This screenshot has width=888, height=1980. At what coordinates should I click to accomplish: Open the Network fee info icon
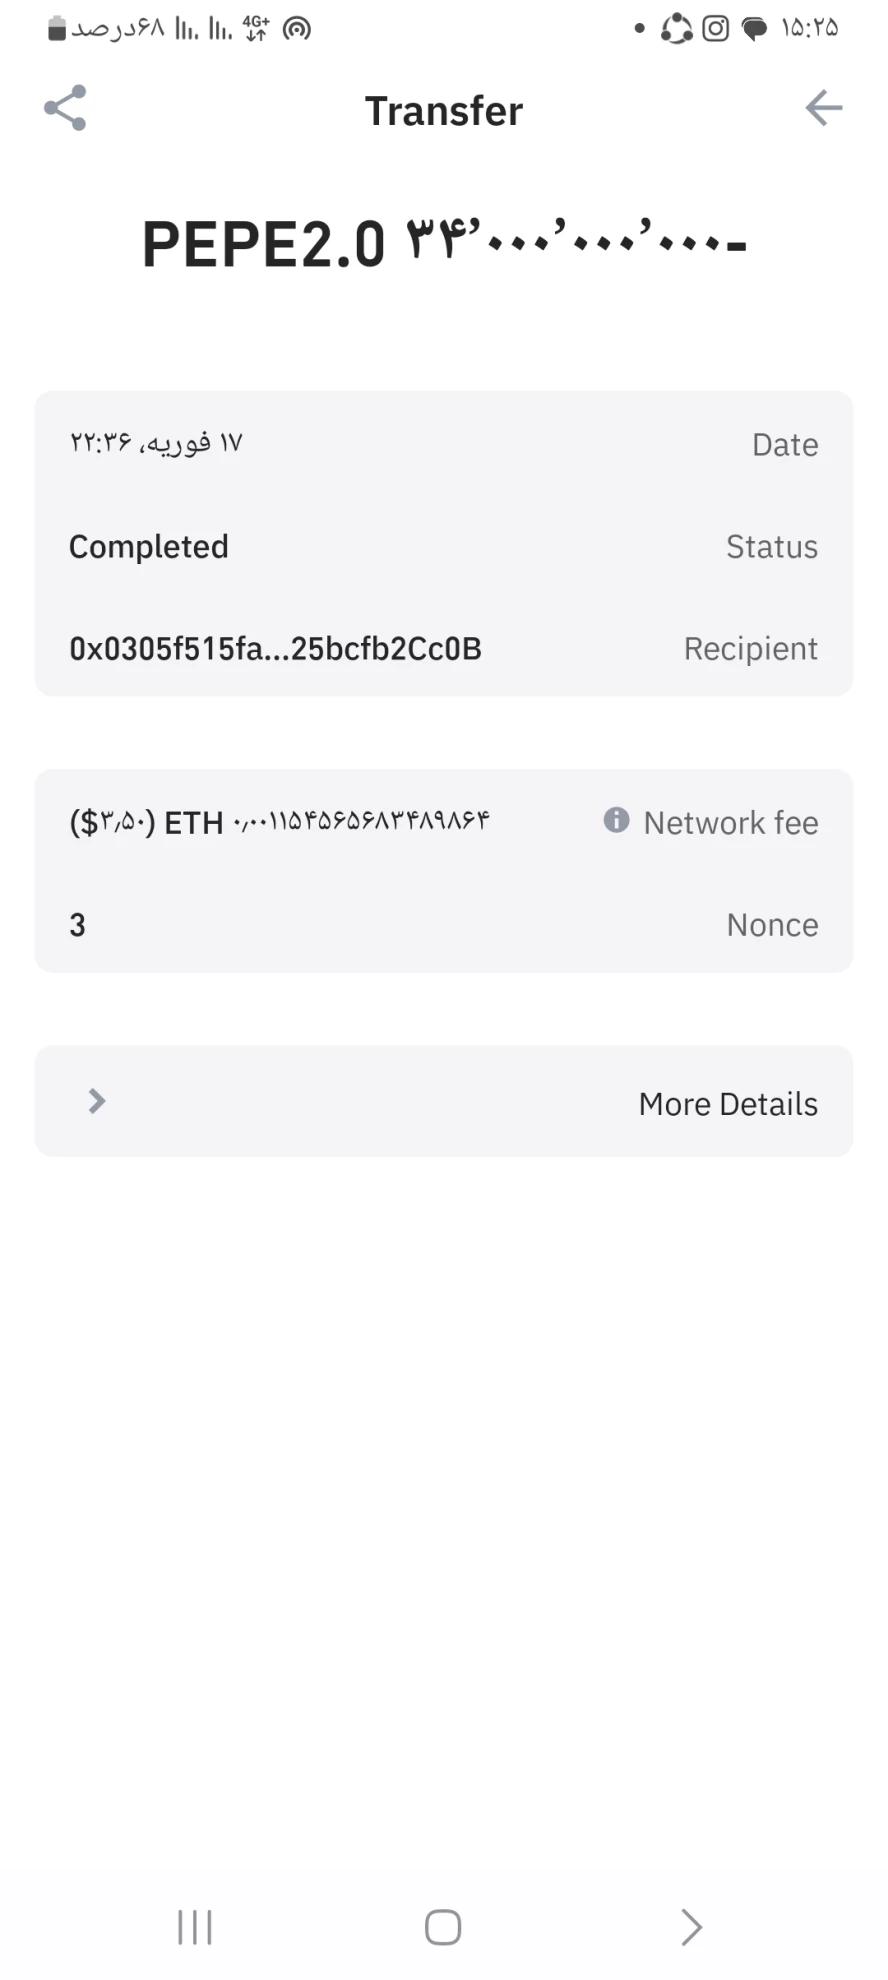(616, 820)
